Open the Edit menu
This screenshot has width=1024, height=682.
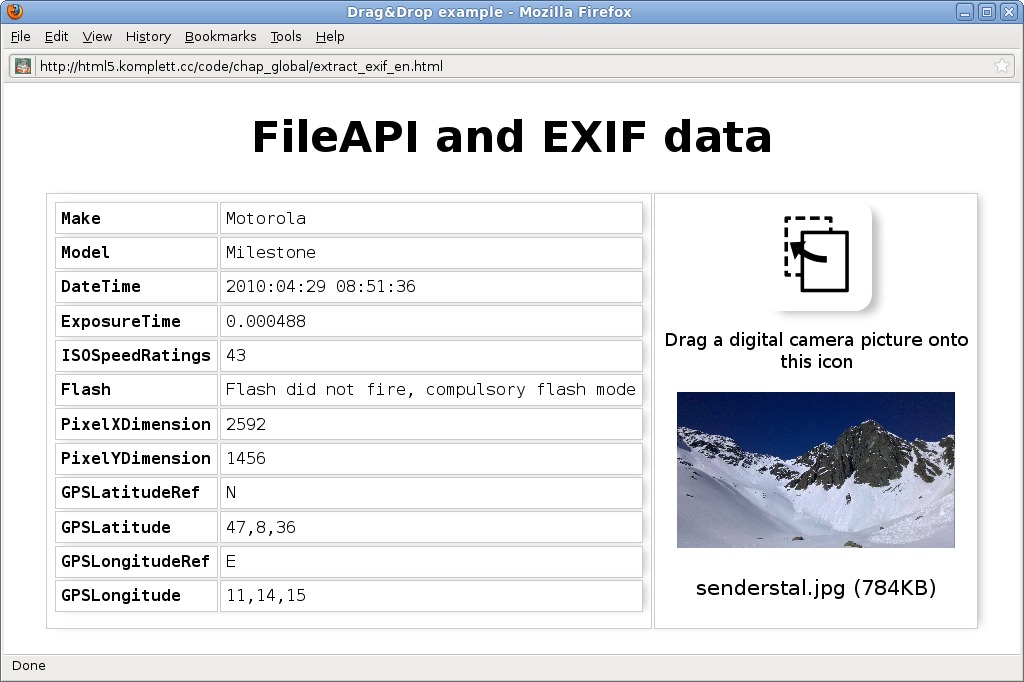click(x=56, y=36)
